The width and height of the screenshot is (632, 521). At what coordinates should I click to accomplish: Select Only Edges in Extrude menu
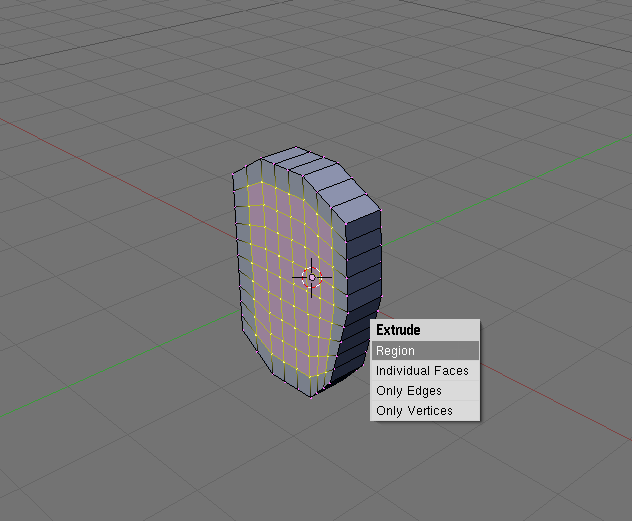pyautogui.click(x=425, y=390)
